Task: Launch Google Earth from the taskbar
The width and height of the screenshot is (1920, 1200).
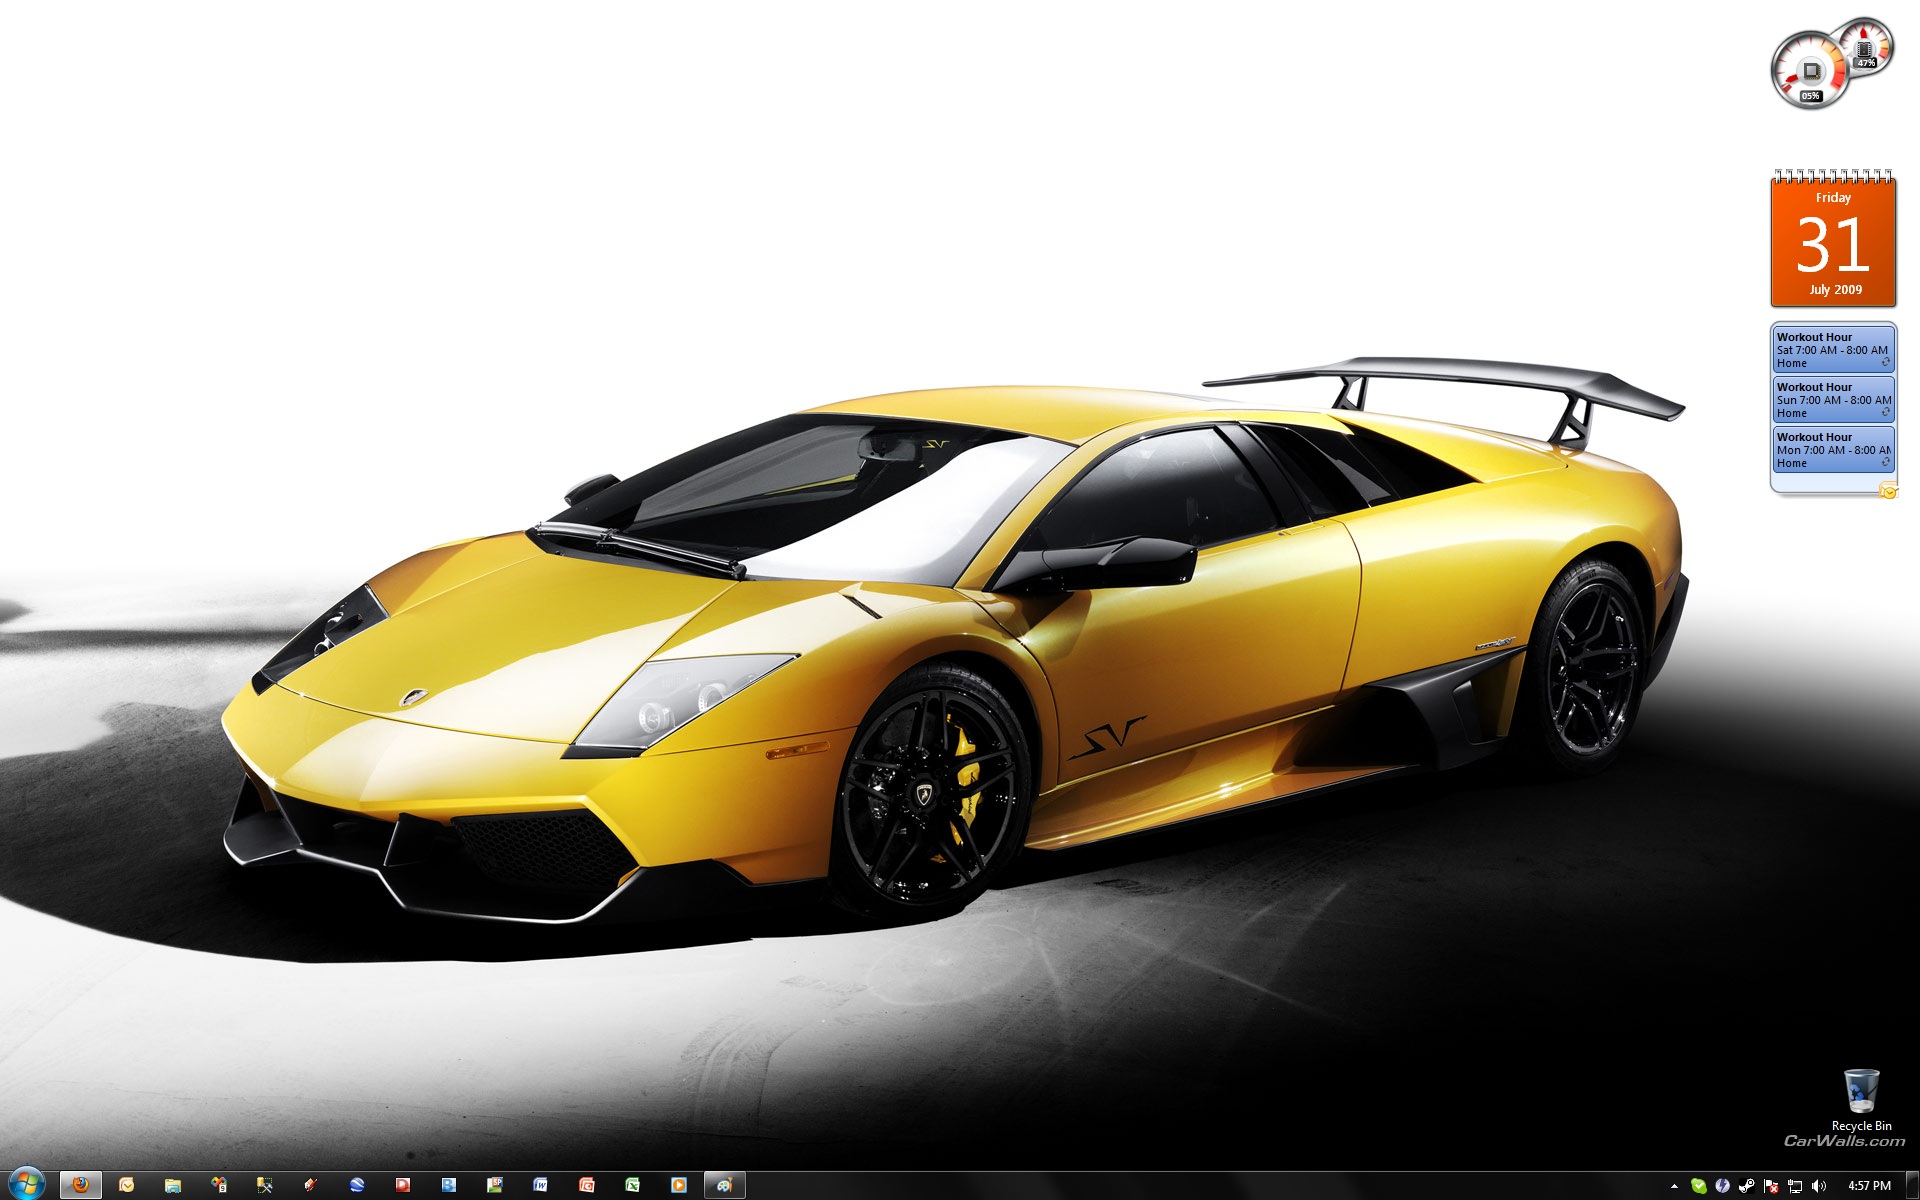Action: pyautogui.click(x=357, y=1185)
